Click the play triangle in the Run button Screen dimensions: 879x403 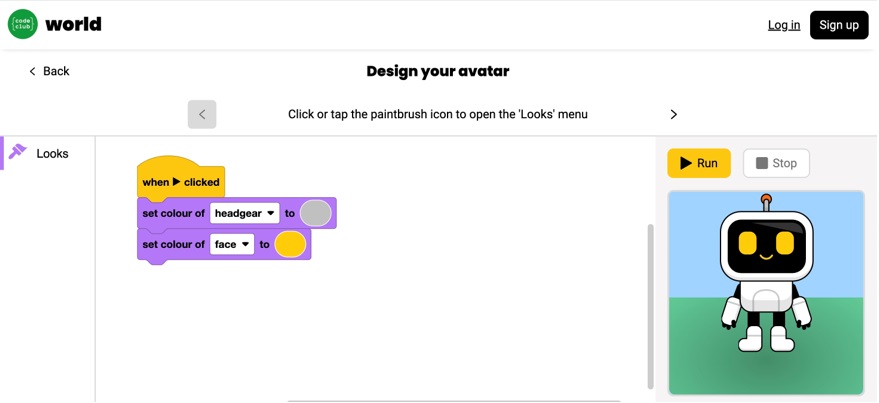click(x=686, y=163)
